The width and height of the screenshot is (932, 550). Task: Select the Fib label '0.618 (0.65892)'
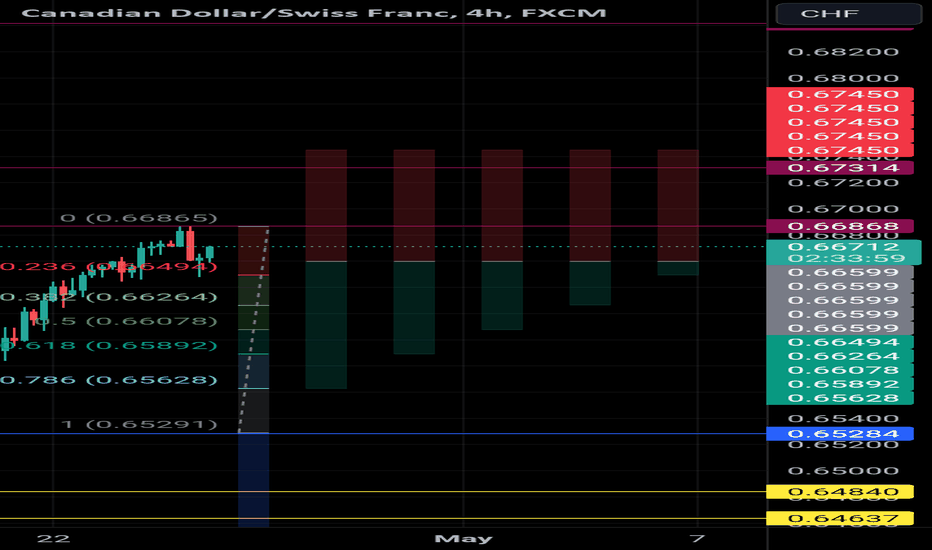pos(109,345)
